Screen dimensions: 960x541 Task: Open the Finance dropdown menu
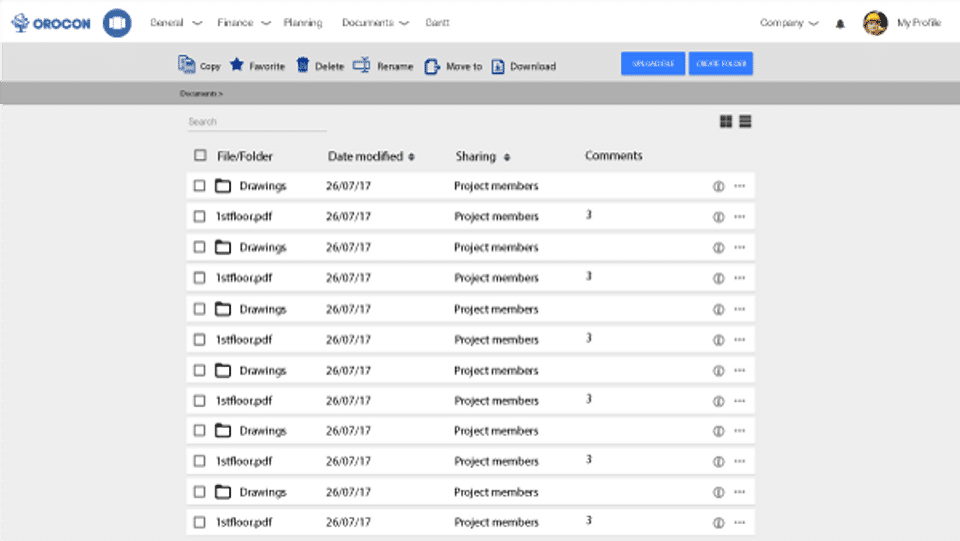pyautogui.click(x=243, y=22)
